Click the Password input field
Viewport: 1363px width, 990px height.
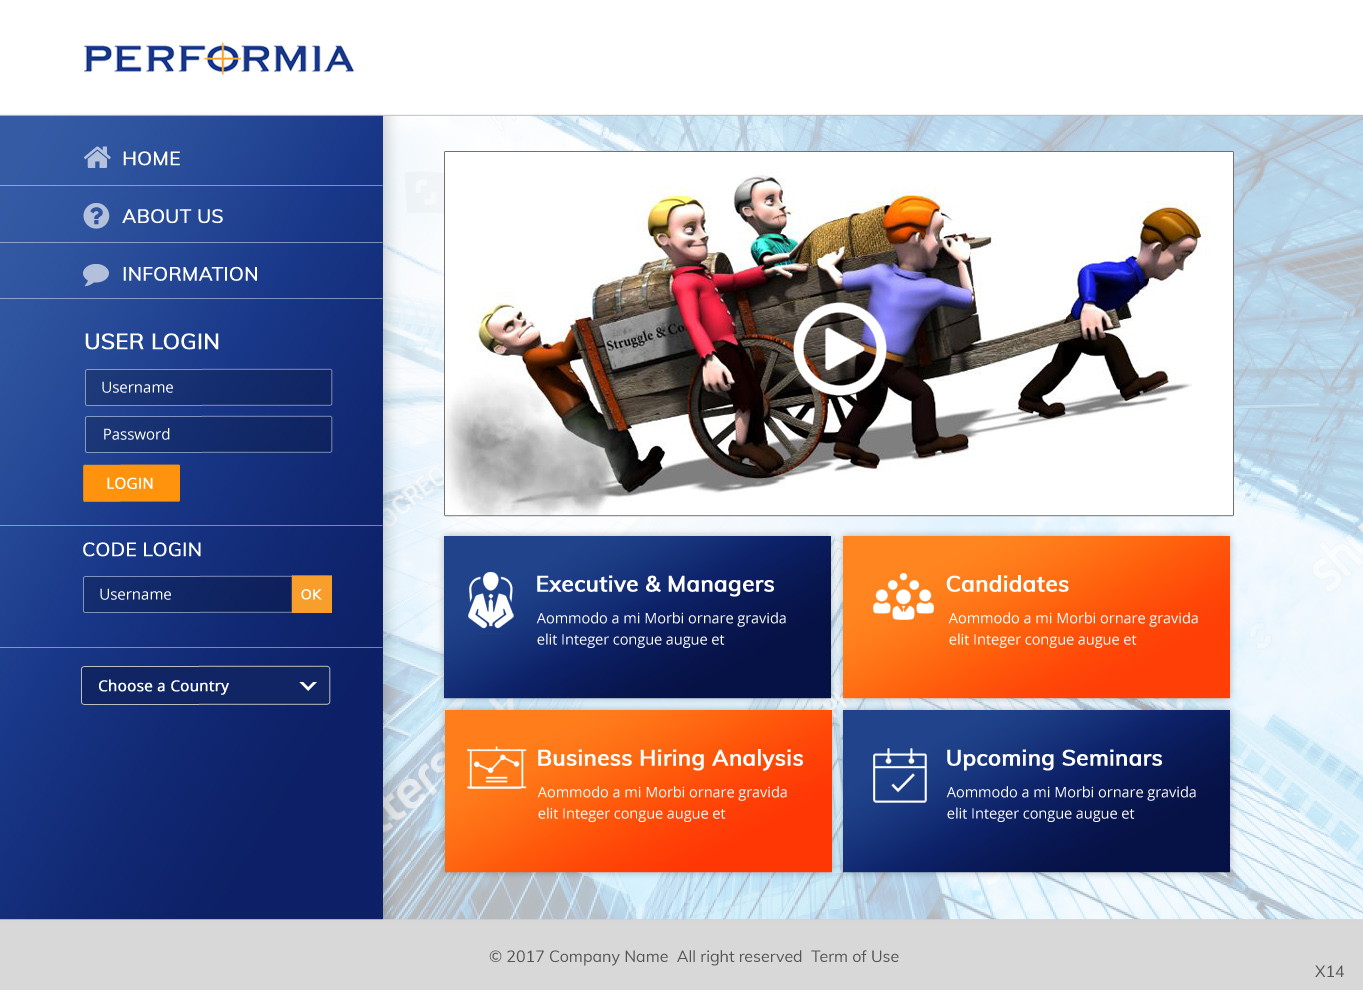pyautogui.click(x=208, y=434)
